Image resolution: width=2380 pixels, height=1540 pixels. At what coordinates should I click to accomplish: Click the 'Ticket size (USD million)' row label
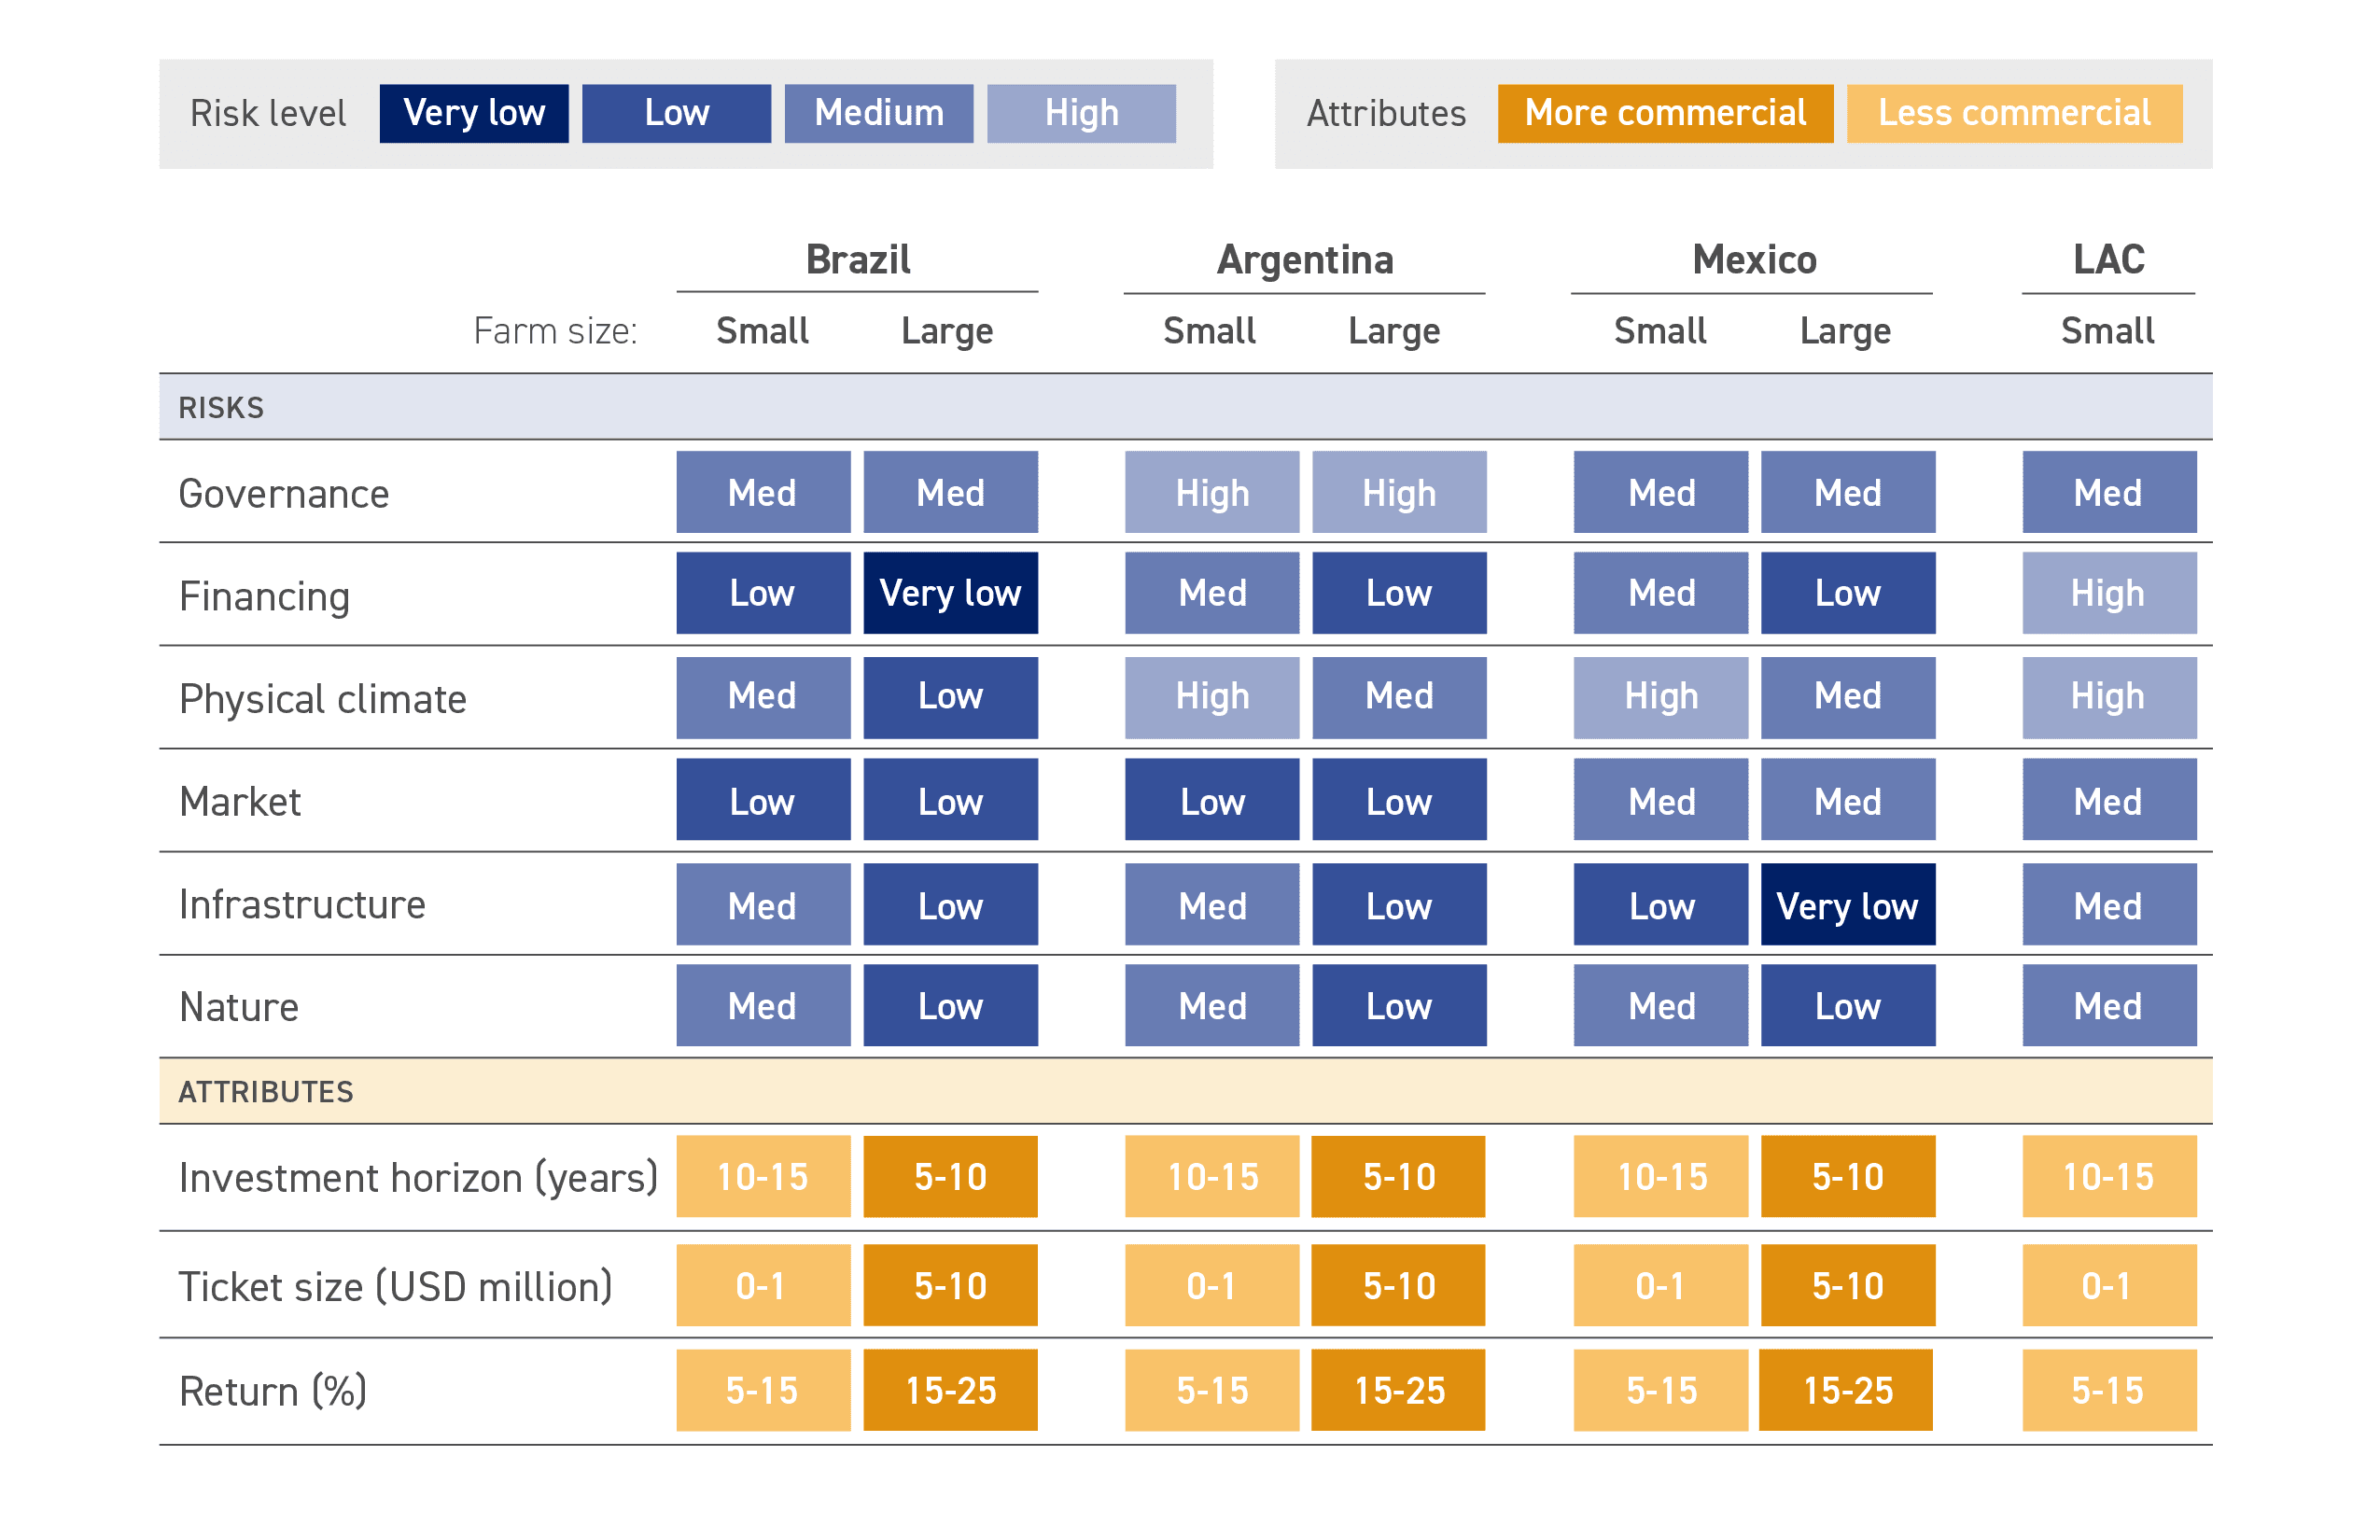395,1286
